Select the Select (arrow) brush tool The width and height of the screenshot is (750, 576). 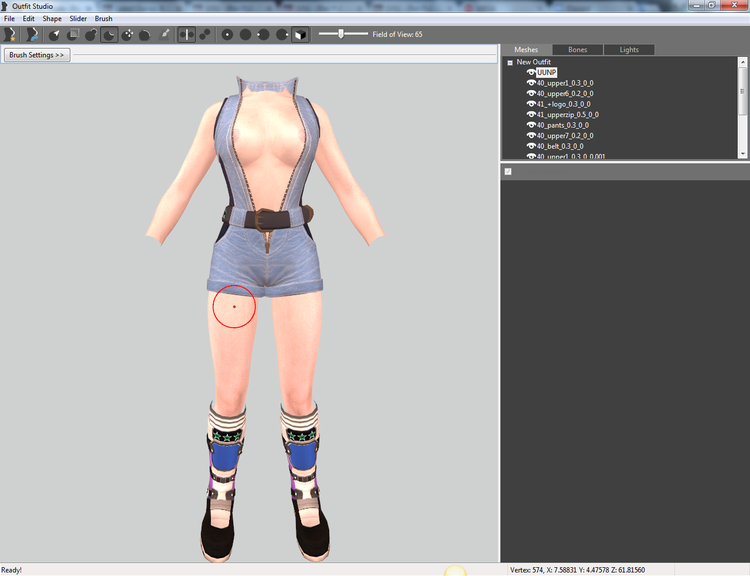coord(55,34)
